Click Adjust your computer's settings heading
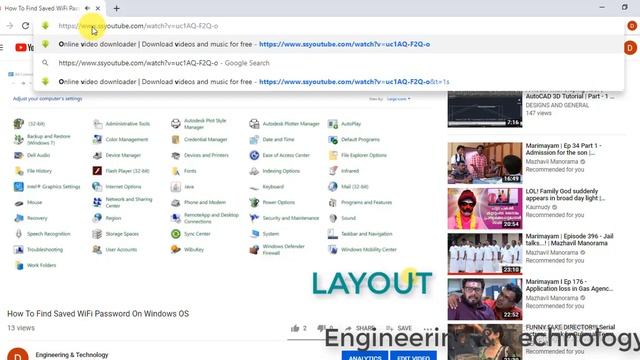 47,98
